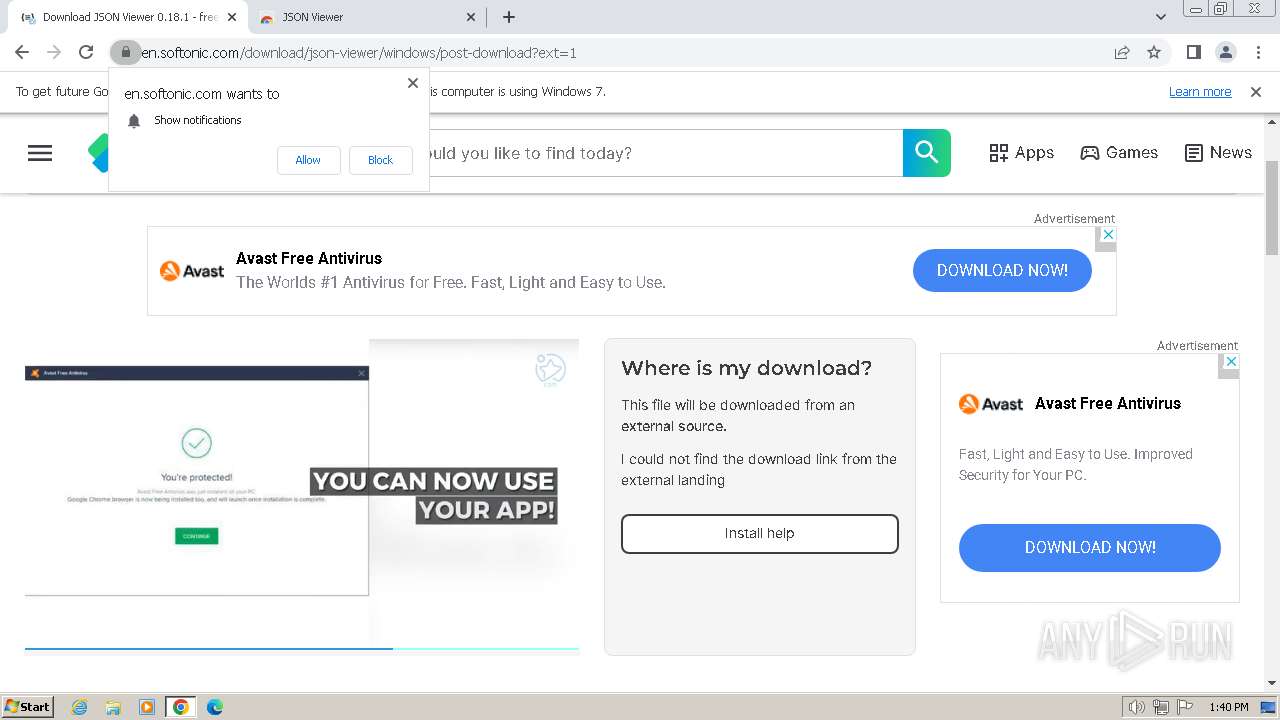The image size is (1280, 720).
Task: Select the Download JSON Viewer 0.18.1 tab
Action: pyautogui.click(x=127, y=17)
